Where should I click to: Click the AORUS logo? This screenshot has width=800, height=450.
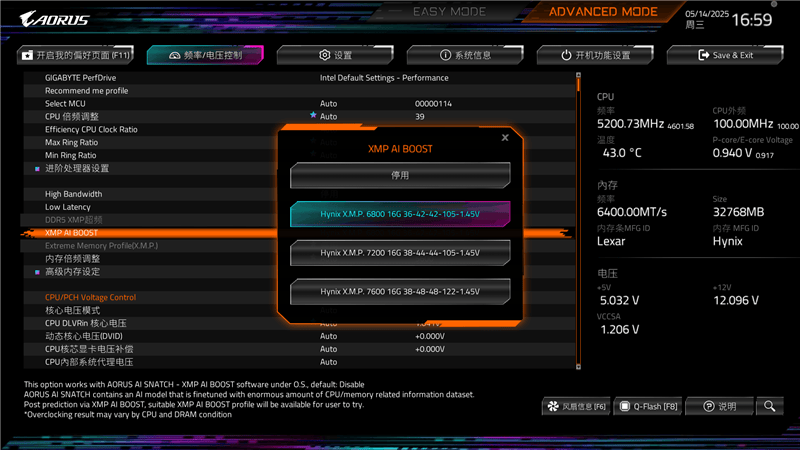pyautogui.click(x=54, y=19)
